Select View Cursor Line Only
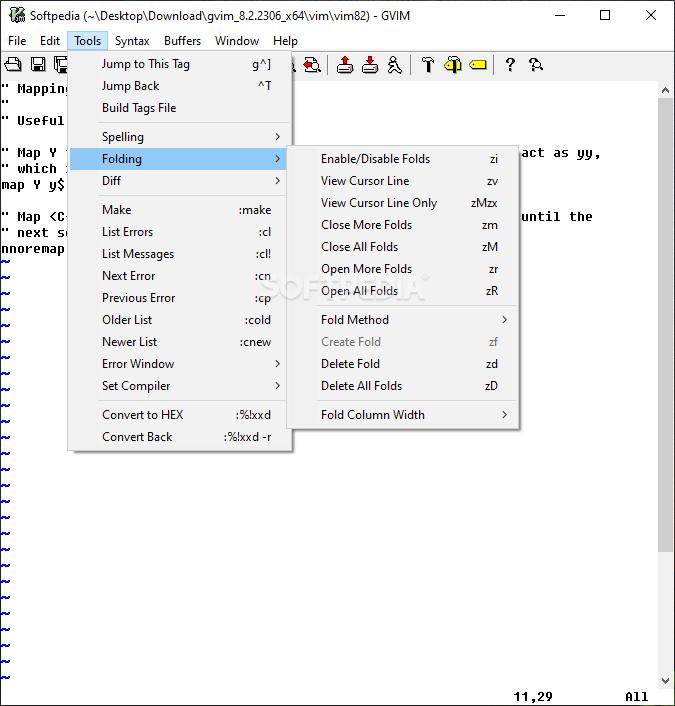Image resolution: width=675 pixels, height=706 pixels. pyautogui.click(x=403, y=203)
